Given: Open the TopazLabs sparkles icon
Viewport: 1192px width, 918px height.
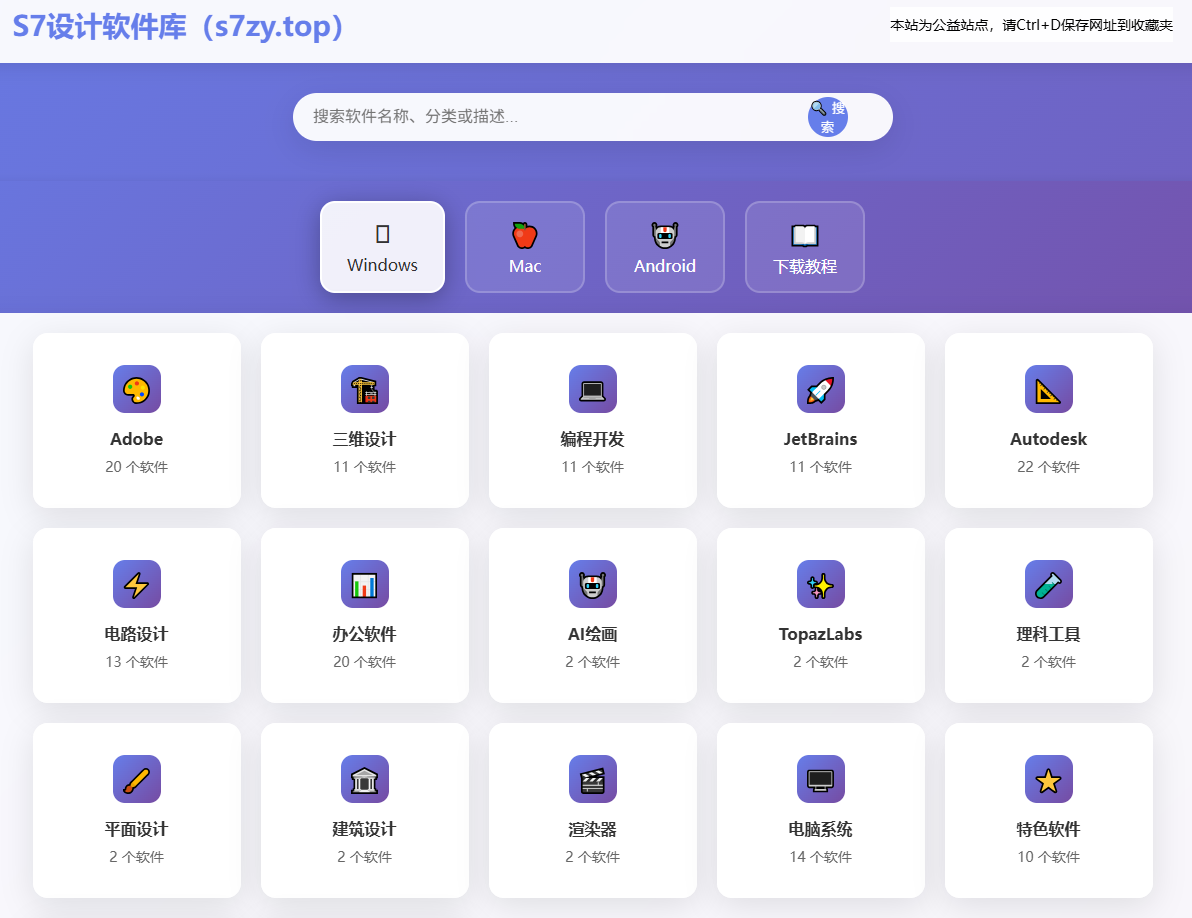Looking at the screenshot, I should [x=821, y=584].
